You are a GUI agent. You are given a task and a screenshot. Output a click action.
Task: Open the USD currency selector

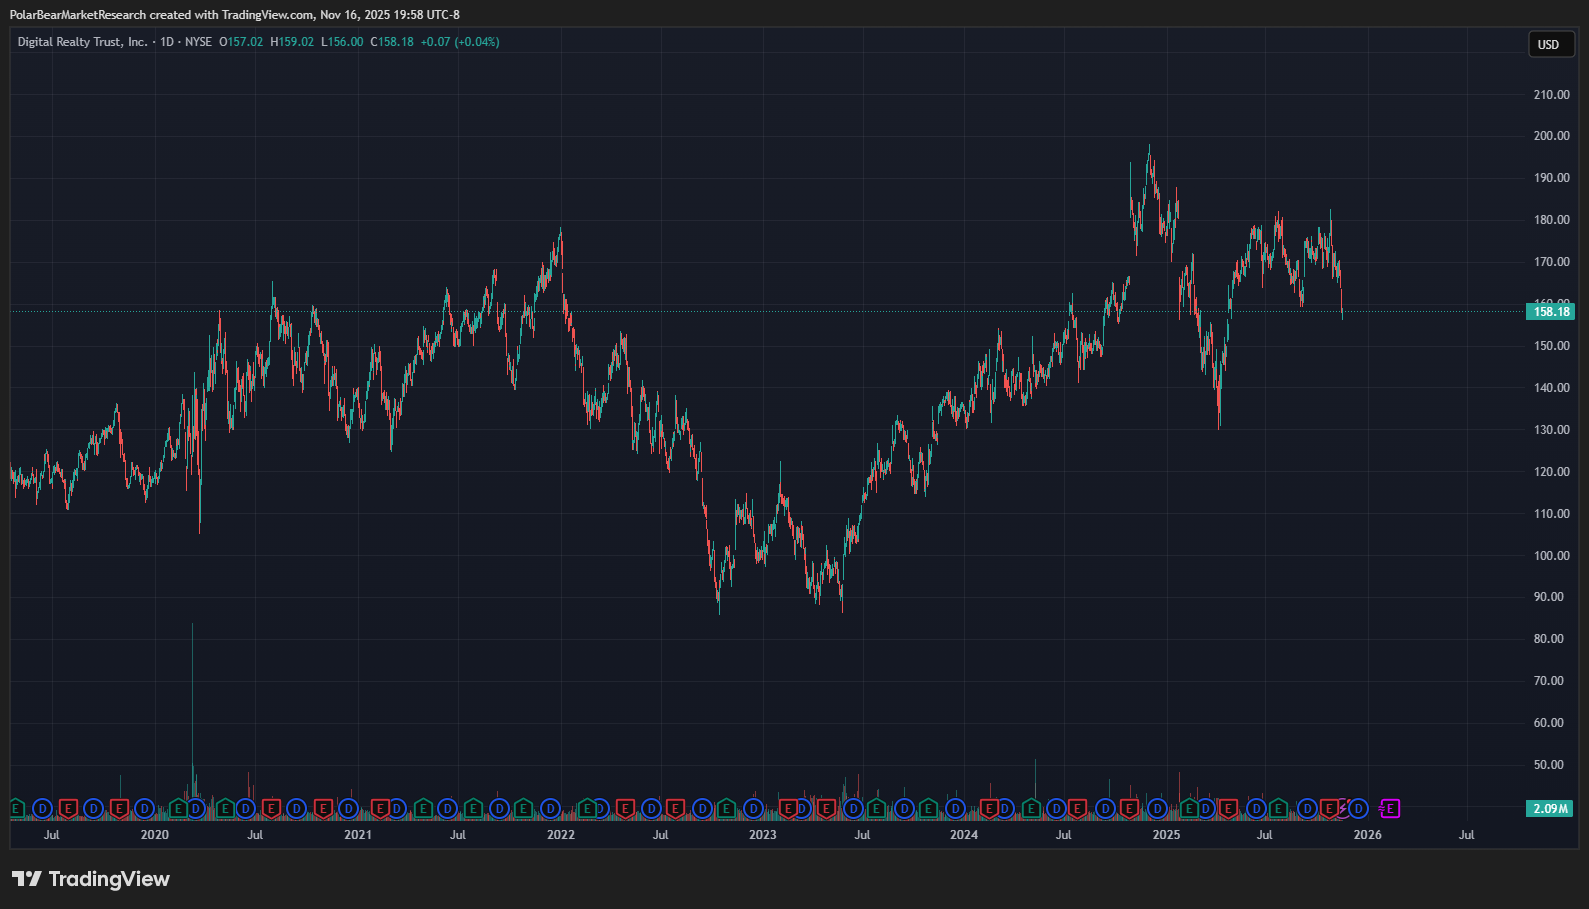coord(1549,44)
